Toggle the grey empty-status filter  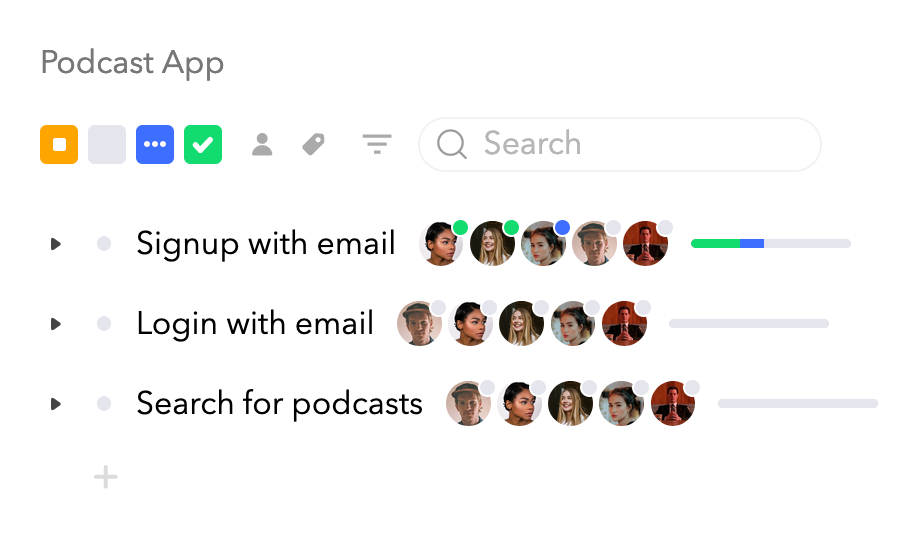coord(107,144)
